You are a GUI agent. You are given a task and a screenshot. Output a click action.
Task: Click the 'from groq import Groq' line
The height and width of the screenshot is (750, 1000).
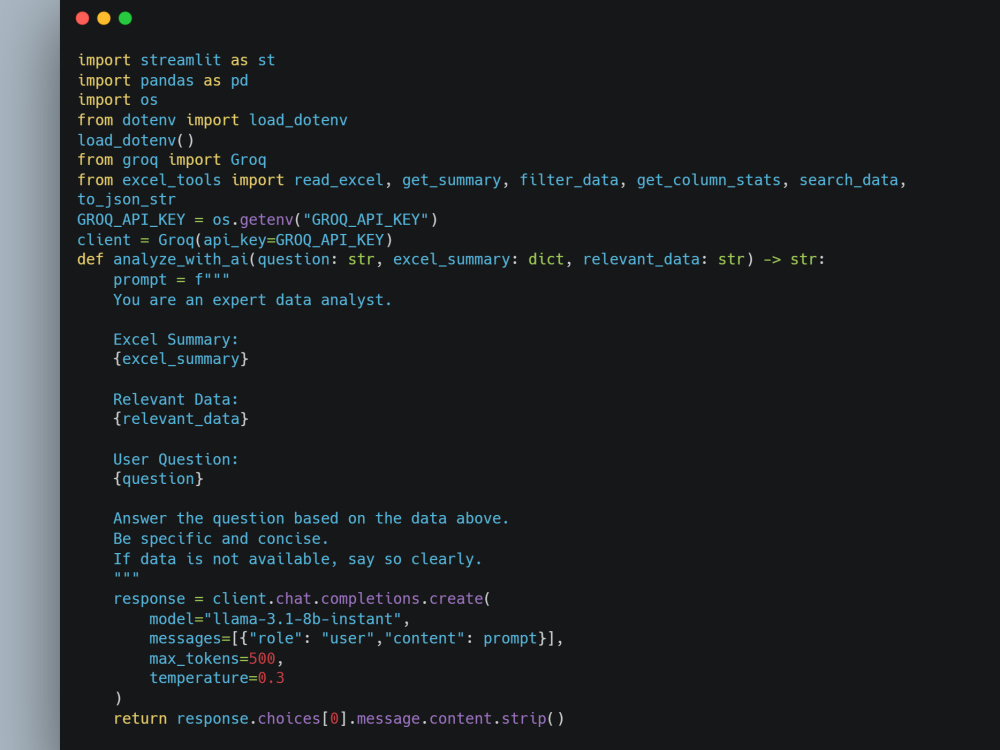click(x=172, y=160)
